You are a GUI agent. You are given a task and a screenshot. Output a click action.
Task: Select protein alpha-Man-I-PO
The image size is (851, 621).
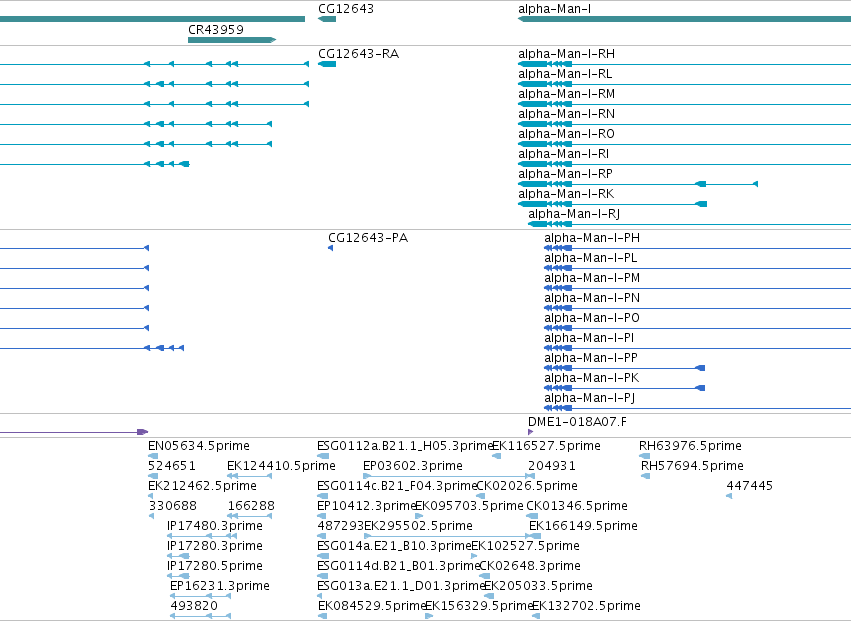(x=592, y=318)
